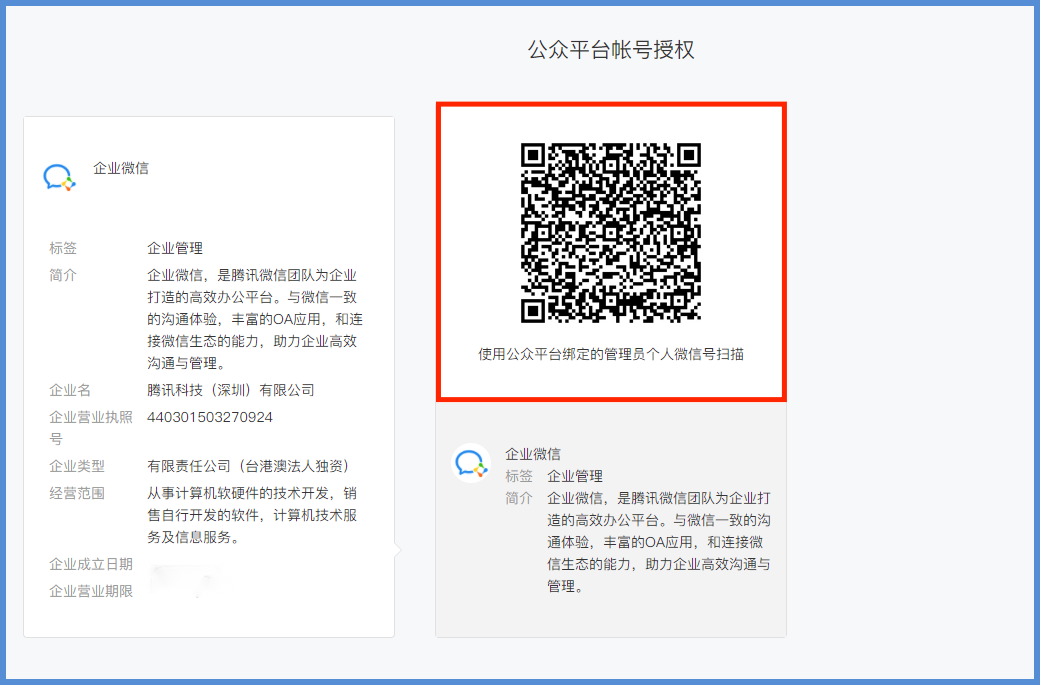Image resolution: width=1040 pixels, height=685 pixels.
Task: Click the 标签 label in the company details card
Action: point(63,248)
